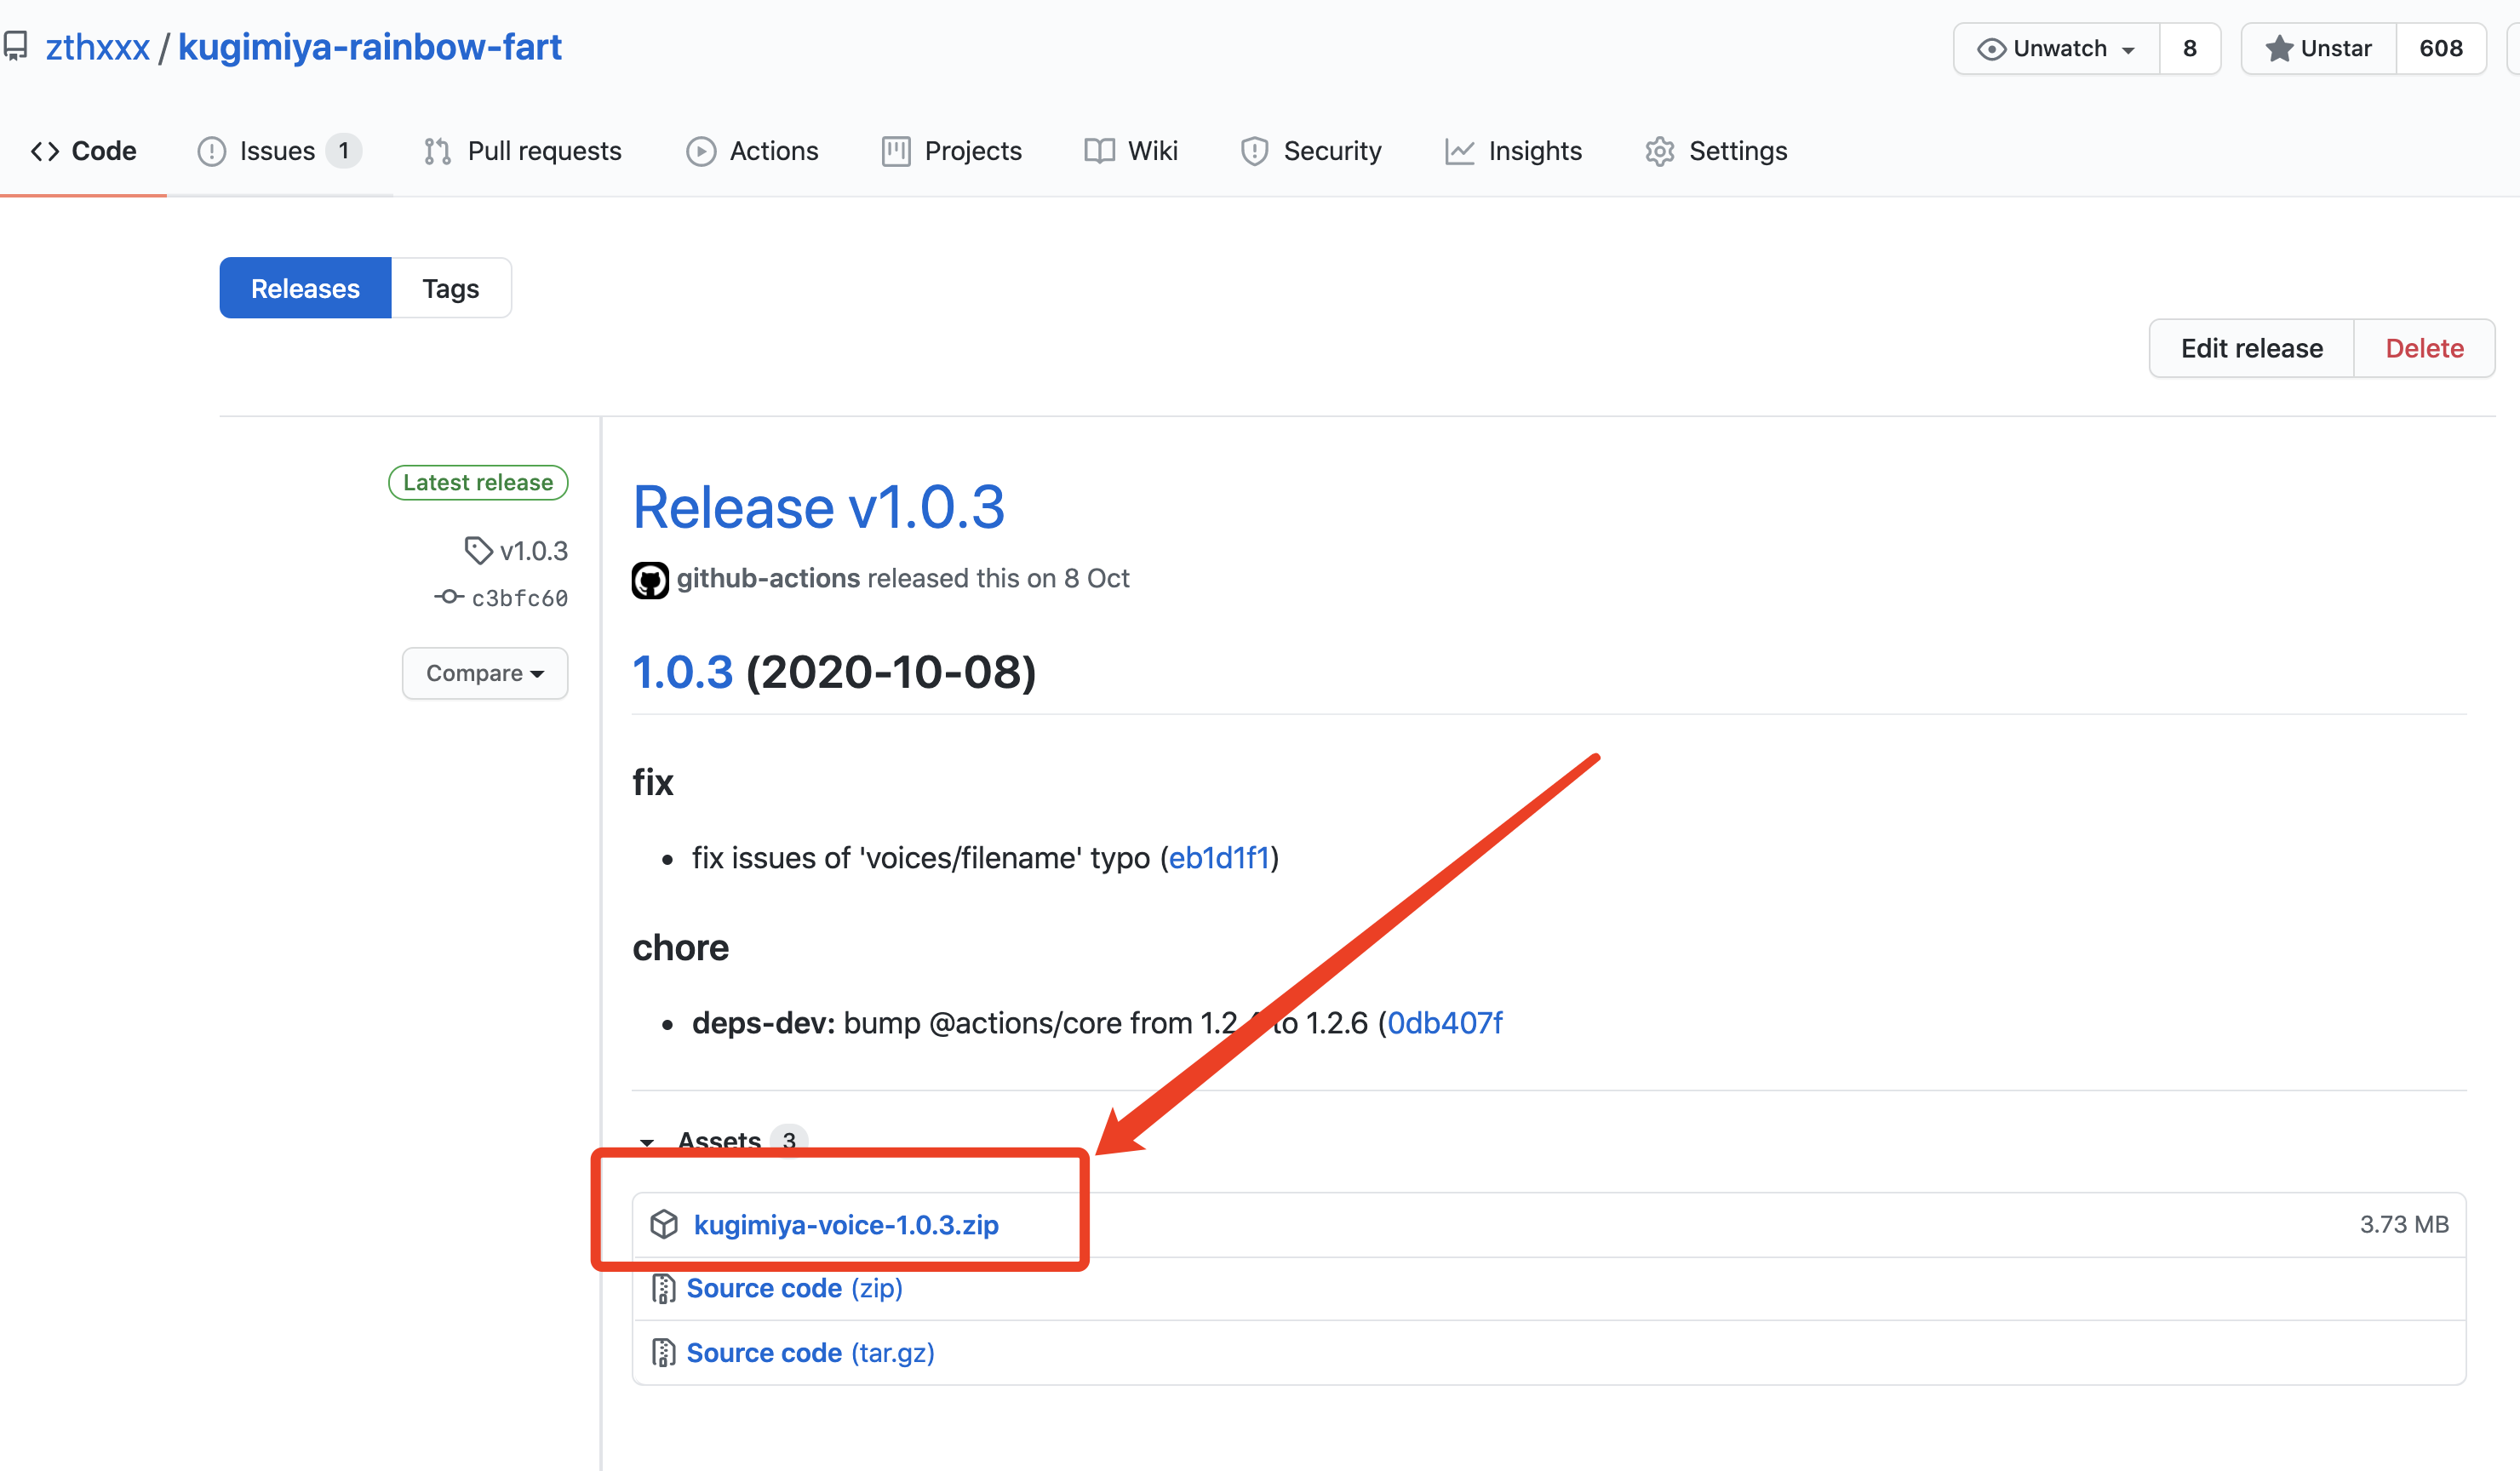Image resolution: width=2520 pixels, height=1471 pixels.
Task: Click the Insights graph icon
Action: [1460, 151]
